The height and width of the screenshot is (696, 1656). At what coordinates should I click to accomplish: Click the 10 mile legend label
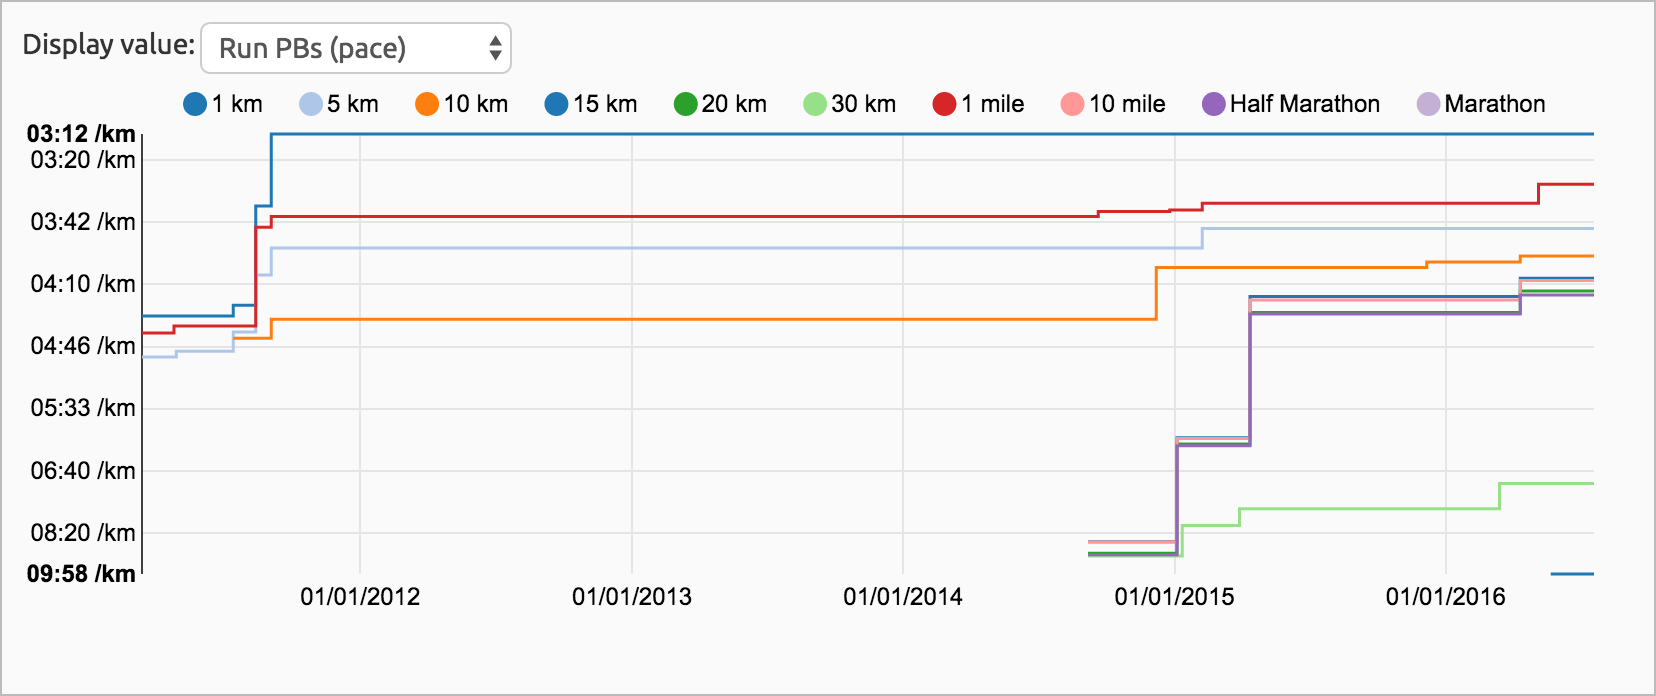coord(1127,104)
